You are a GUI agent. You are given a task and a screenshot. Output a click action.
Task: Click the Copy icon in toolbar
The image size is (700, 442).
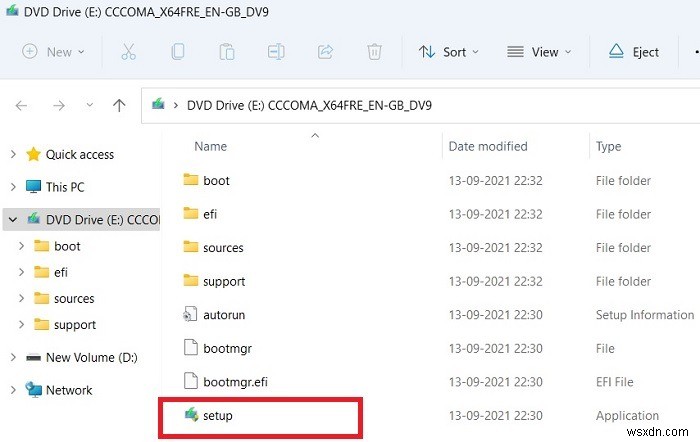coord(178,52)
